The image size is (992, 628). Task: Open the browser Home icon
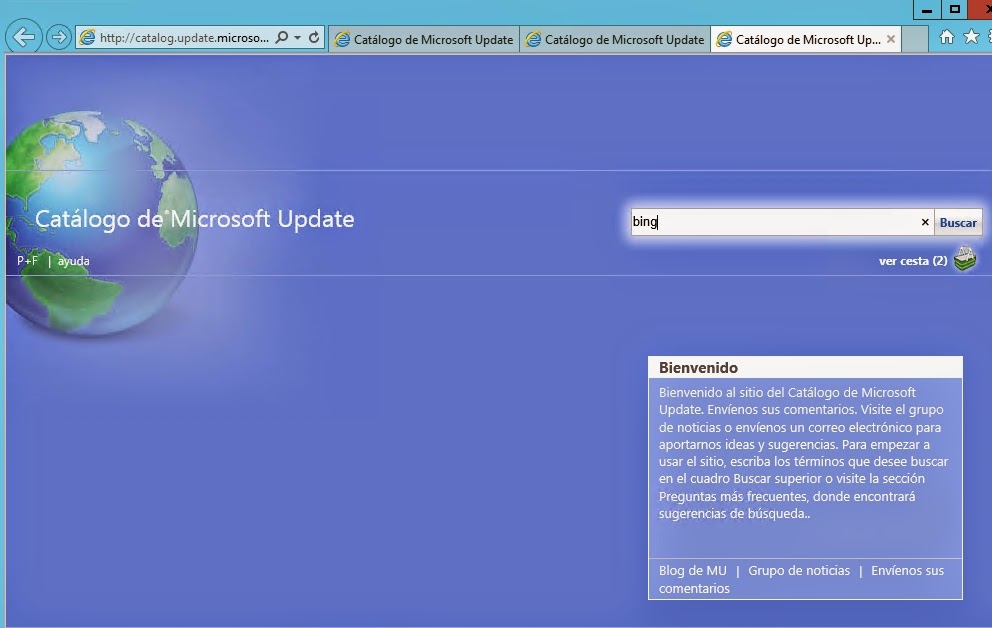(x=946, y=37)
